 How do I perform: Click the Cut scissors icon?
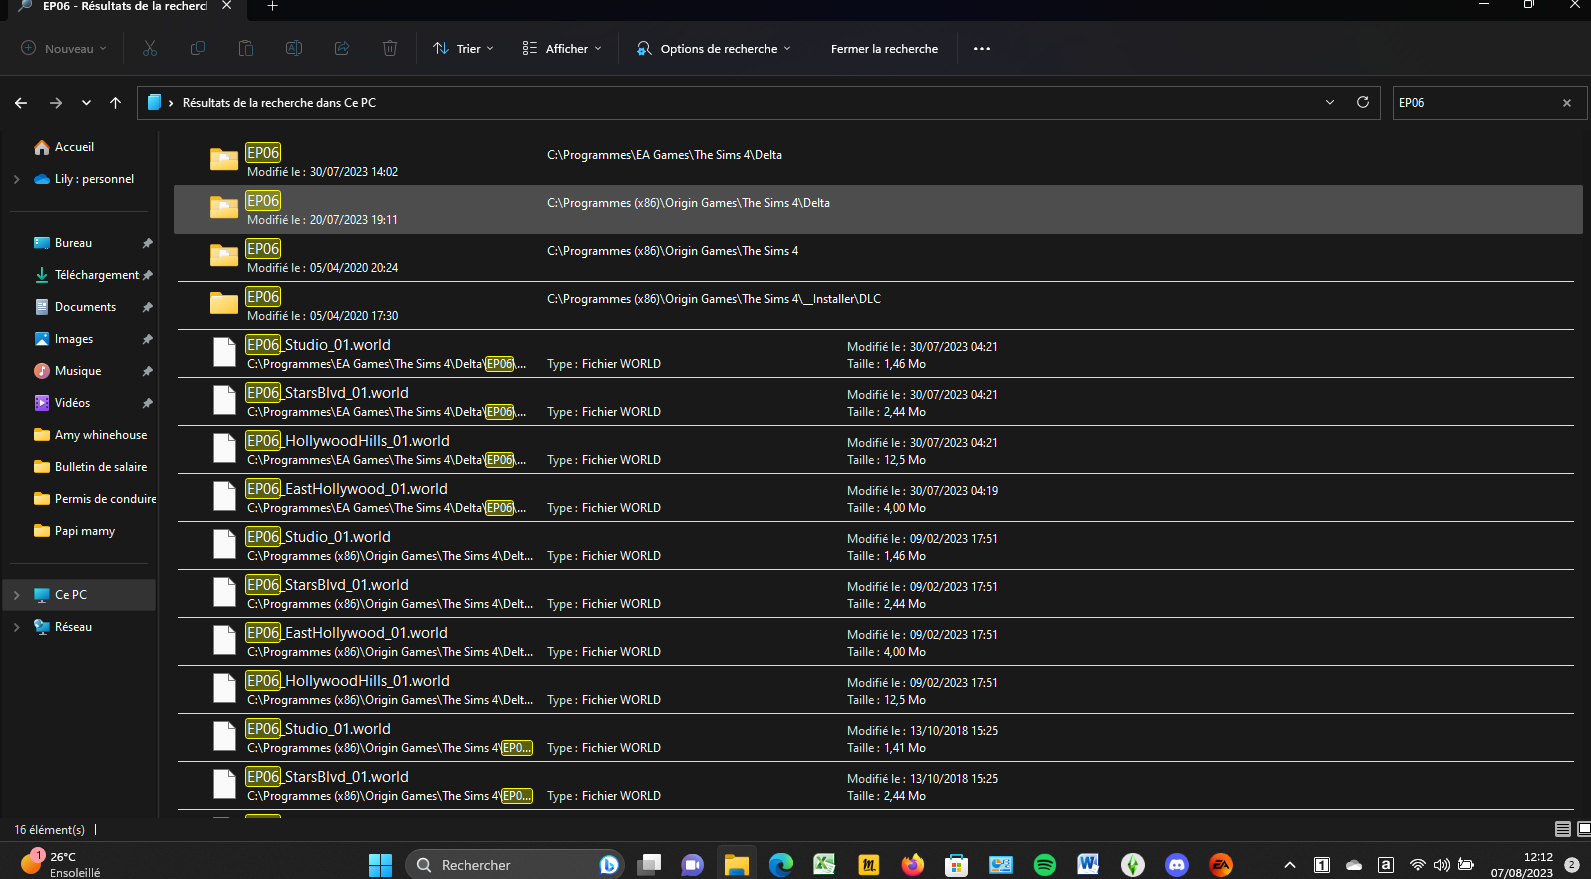[x=150, y=48]
